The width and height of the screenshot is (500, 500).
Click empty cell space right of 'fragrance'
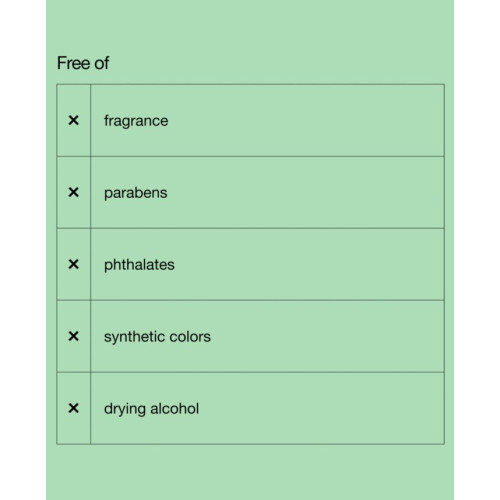306,120
